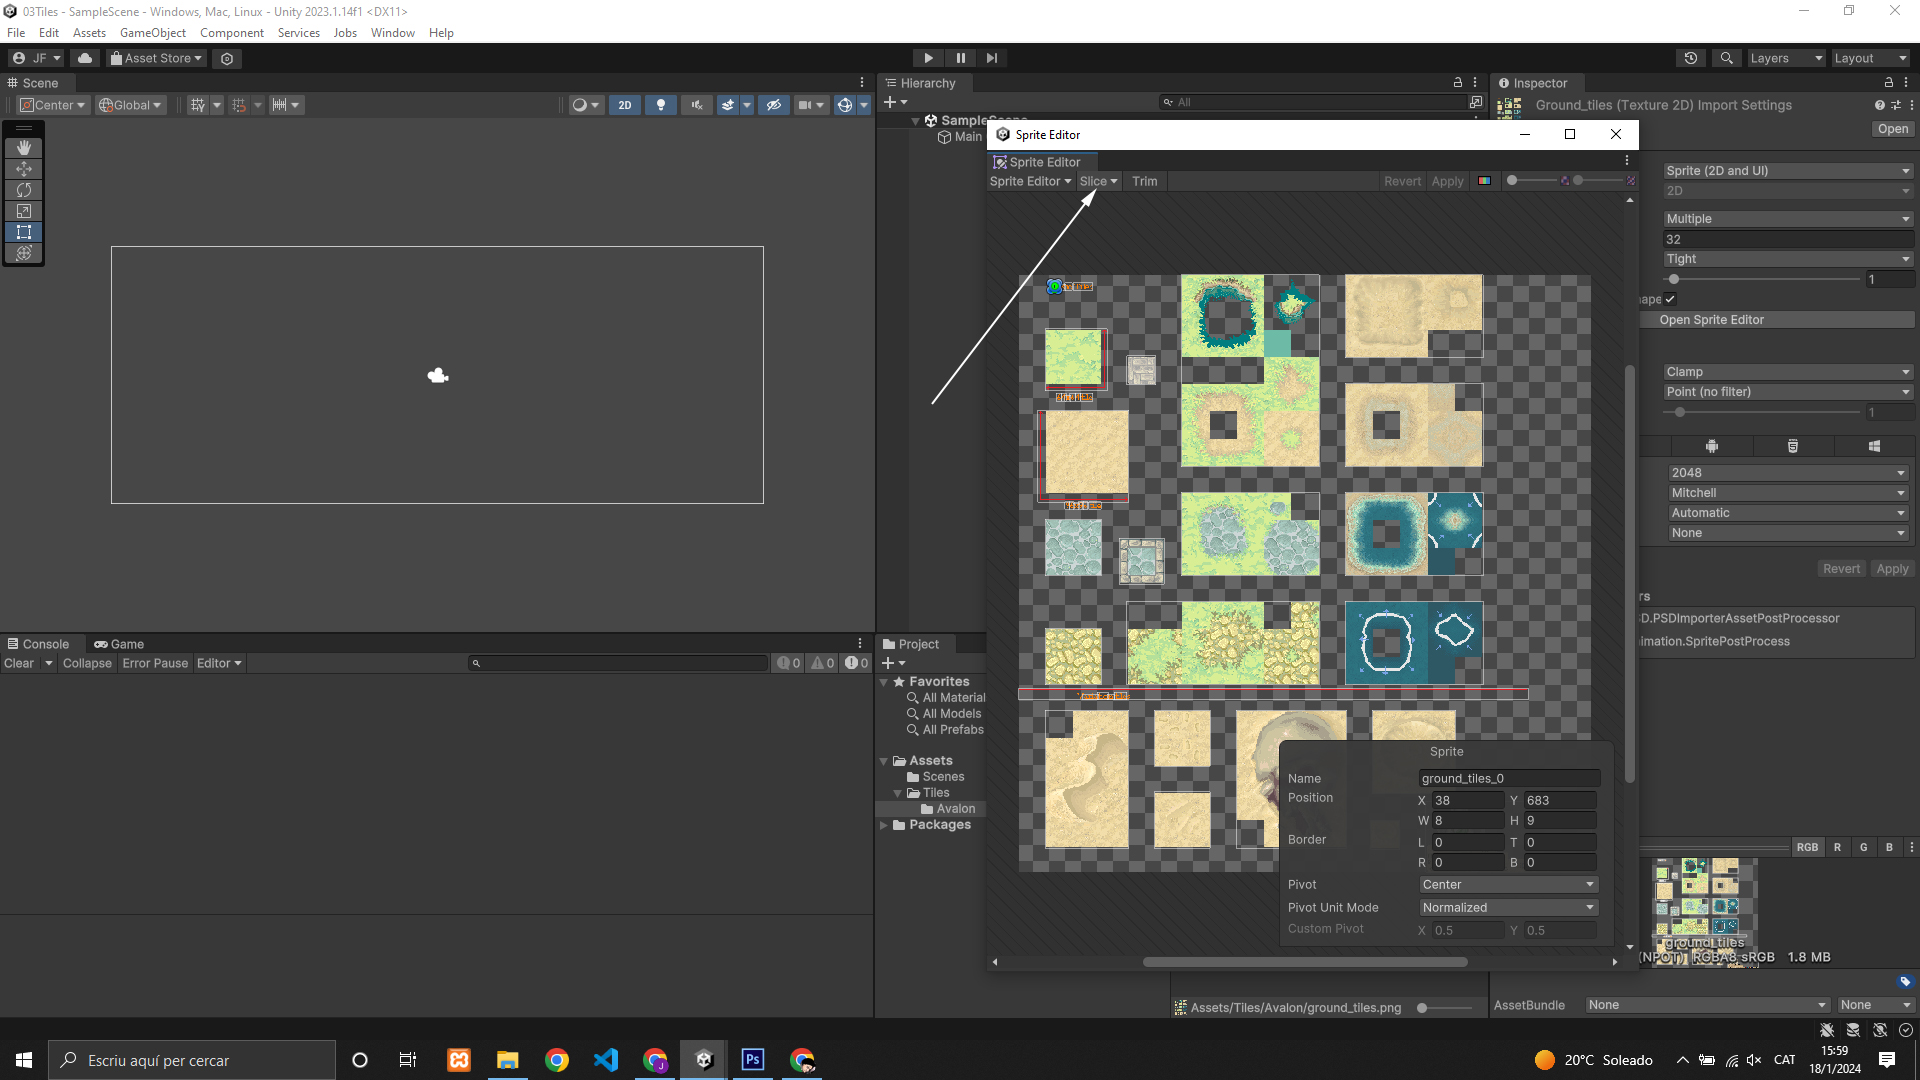
Task: Open the GameObject menu
Action: point(152,33)
